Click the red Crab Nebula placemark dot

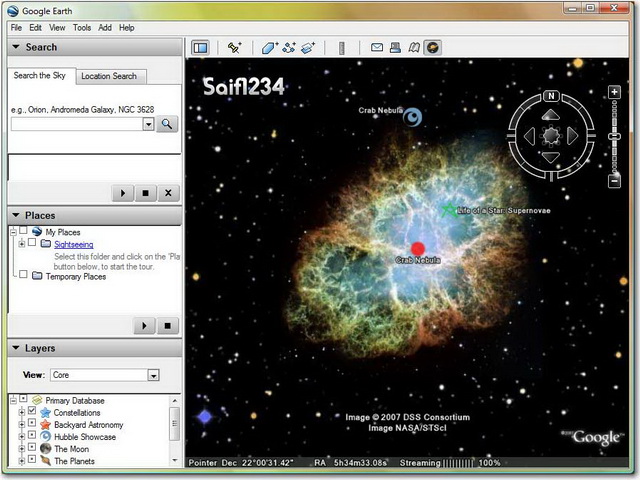[x=418, y=249]
